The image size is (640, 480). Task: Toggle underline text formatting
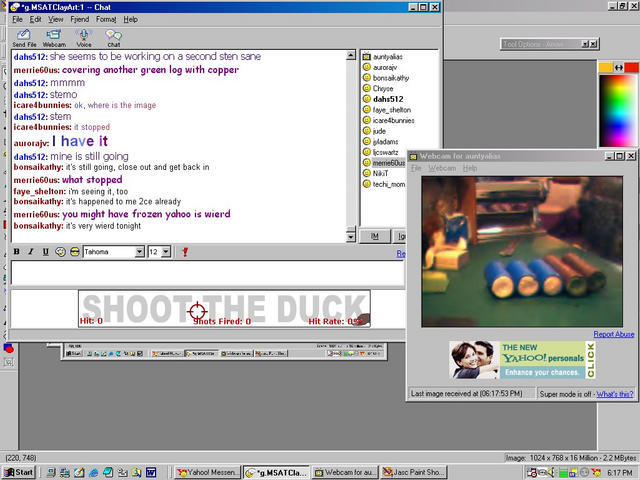click(x=45, y=252)
